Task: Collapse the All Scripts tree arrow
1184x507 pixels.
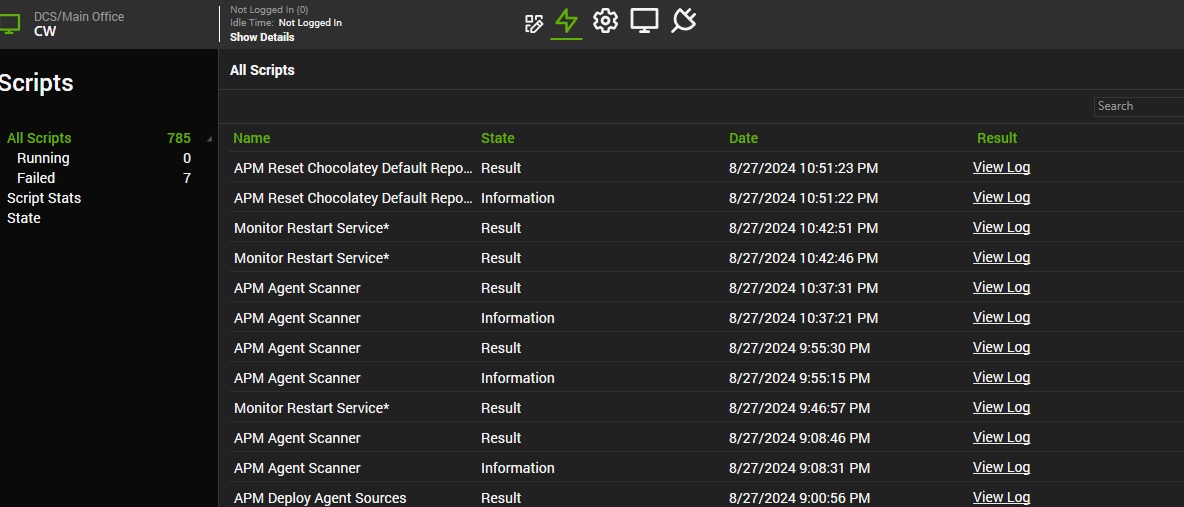Action: pyautogui.click(x=209, y=139)
